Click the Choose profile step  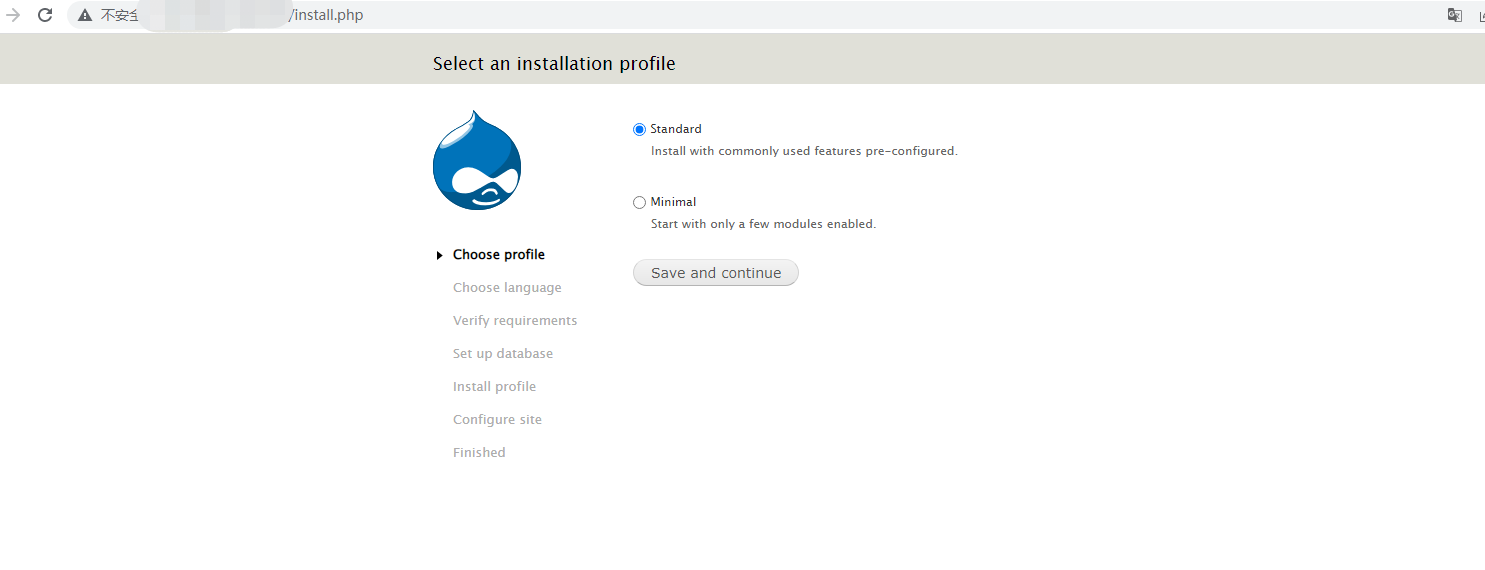(x=498, y=255)
